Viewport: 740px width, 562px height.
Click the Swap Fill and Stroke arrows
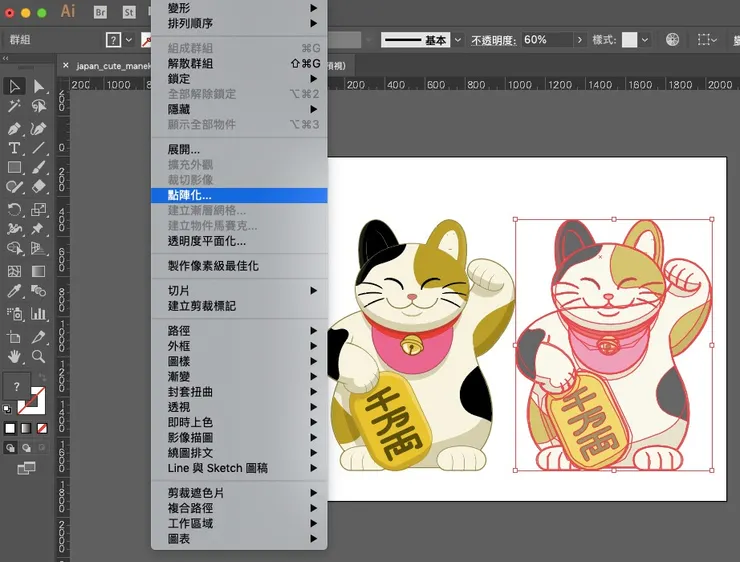tap(42, 377)
